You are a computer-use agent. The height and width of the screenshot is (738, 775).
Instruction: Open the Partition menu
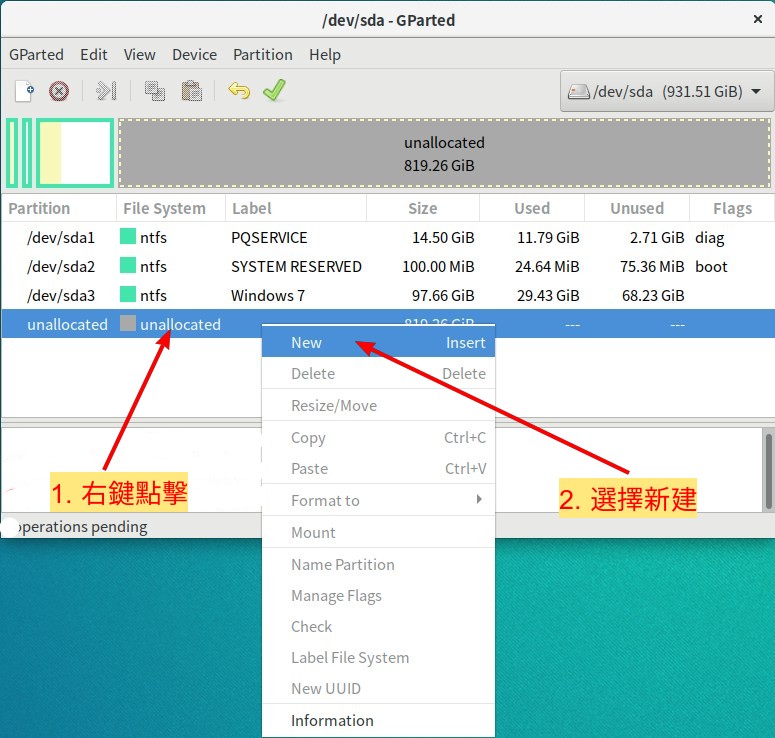262,55
